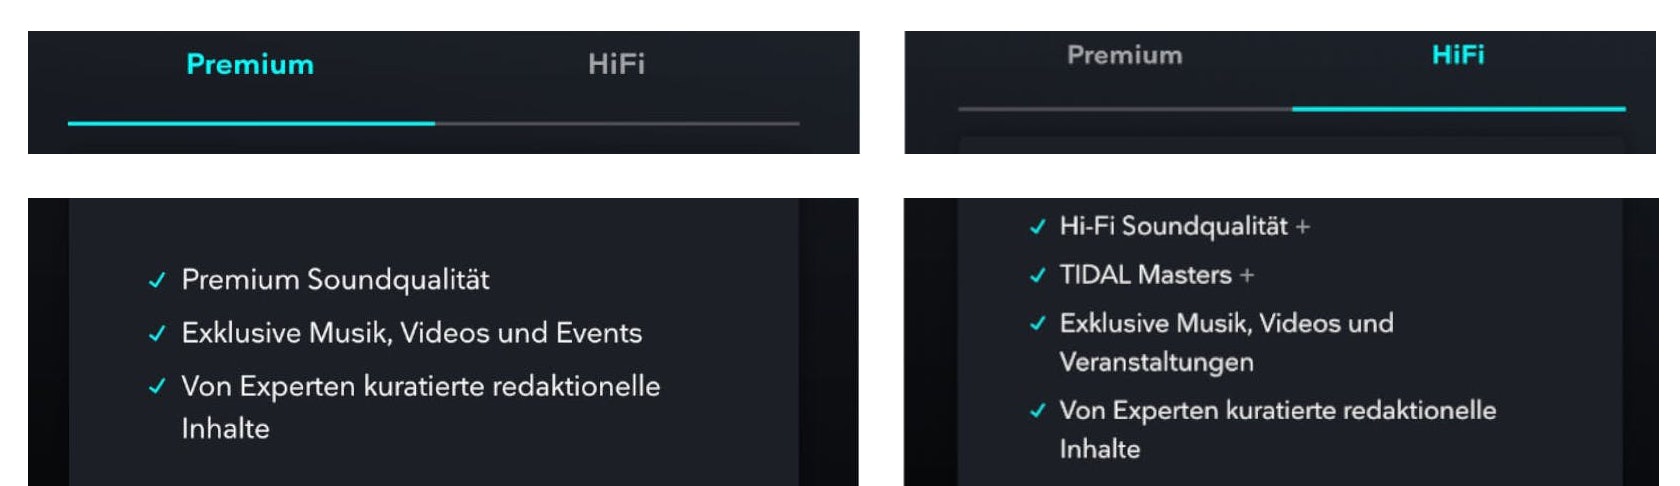
Task: Expand the plus after Hi-Fi Soundqualität
Action: pos(1302,228)
